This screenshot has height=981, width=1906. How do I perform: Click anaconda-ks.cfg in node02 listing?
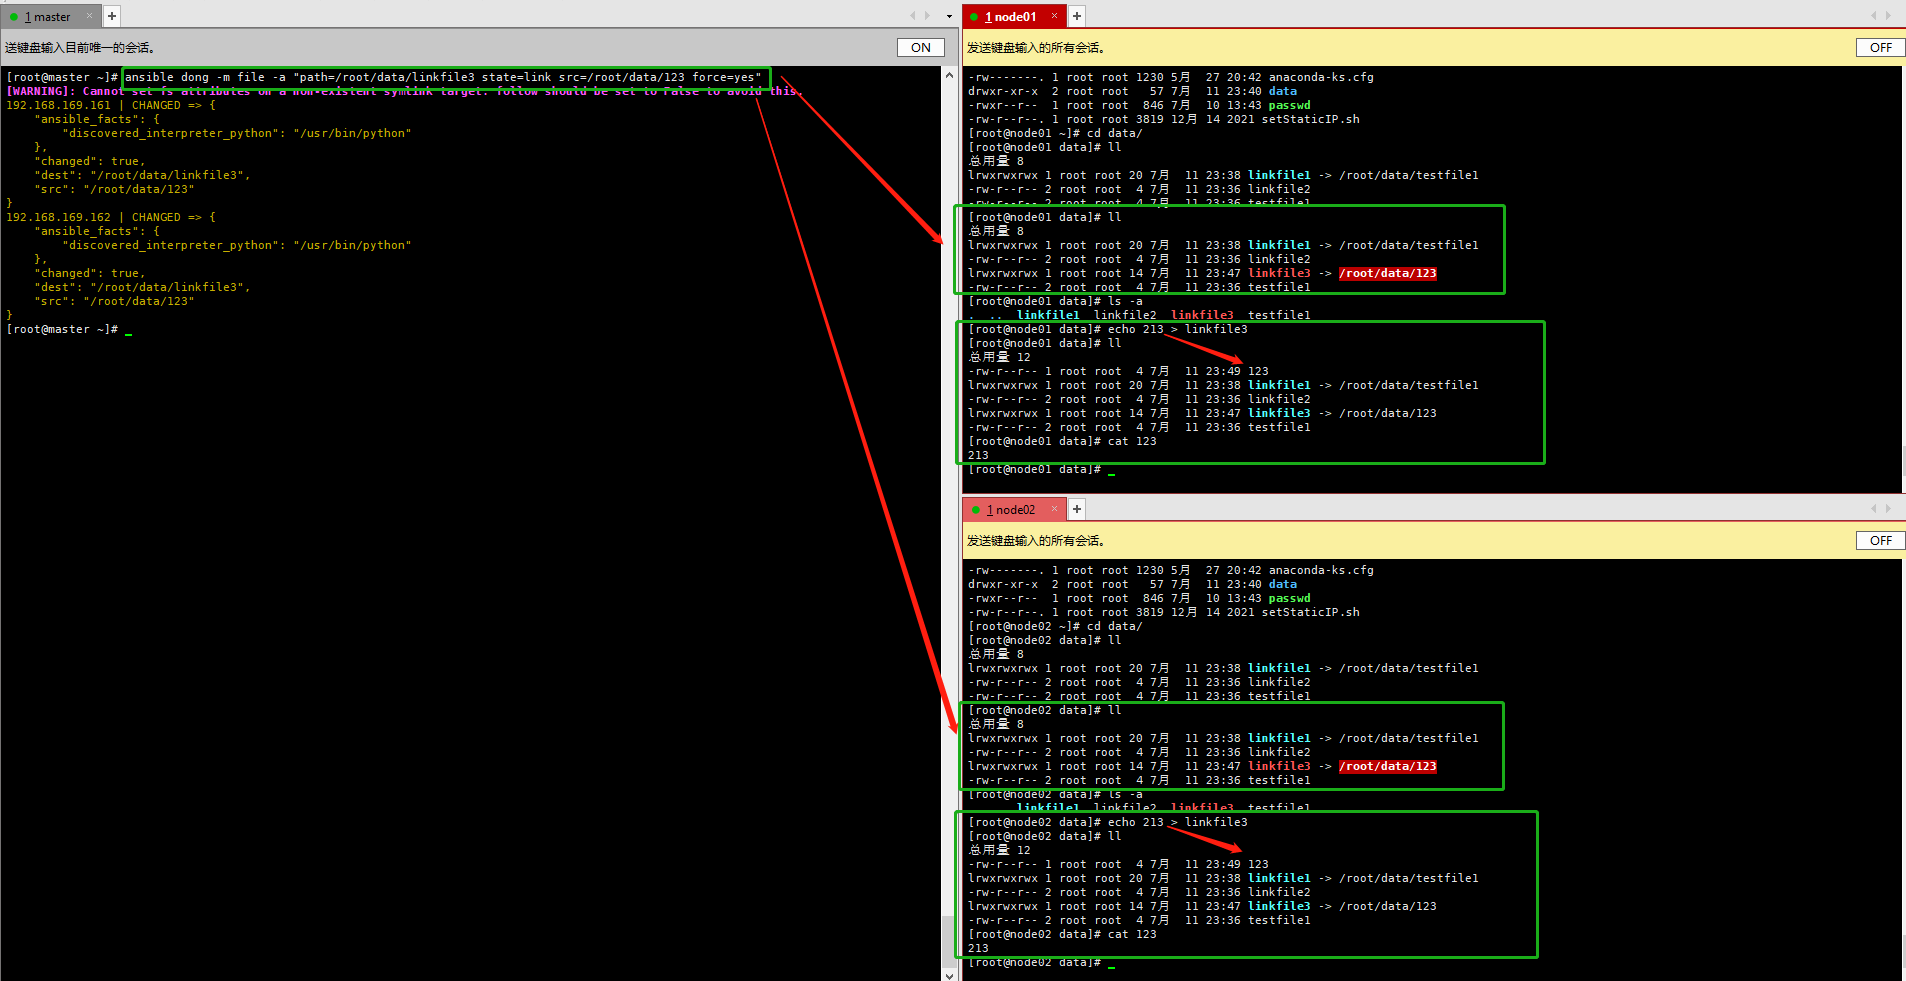1321,570
